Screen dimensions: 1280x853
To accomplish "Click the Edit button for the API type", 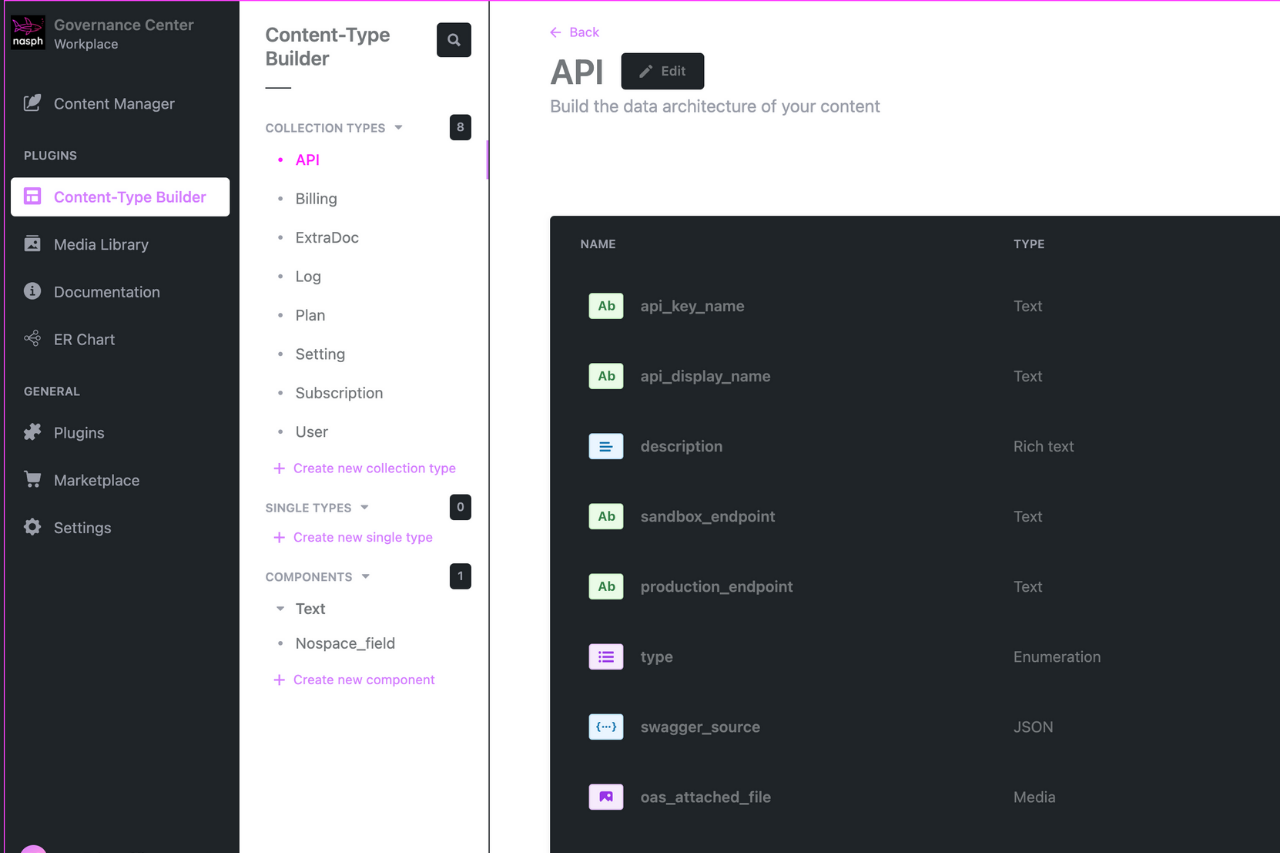I will [x=662, y=71].
